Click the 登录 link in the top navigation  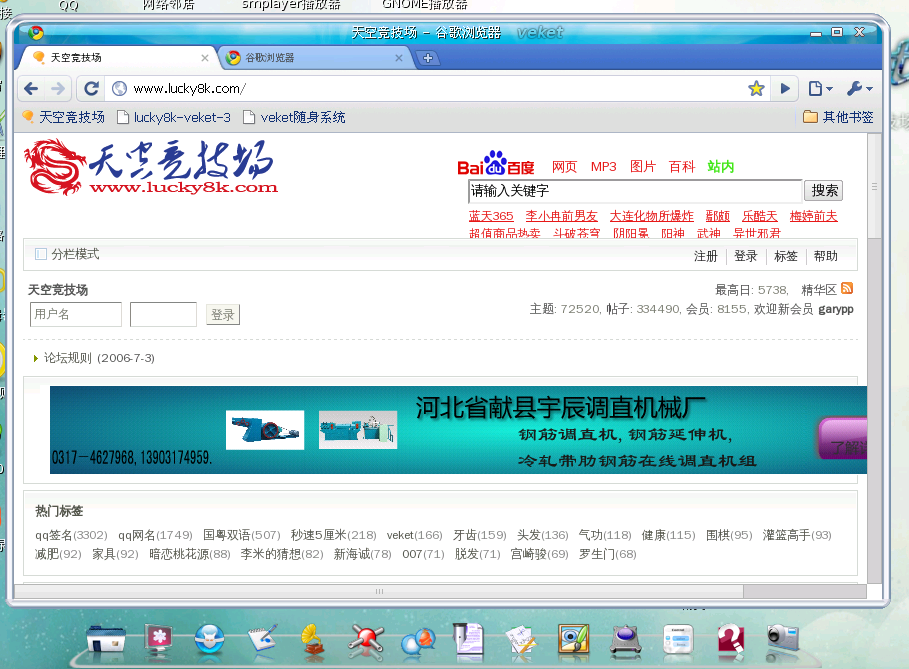(746, 256)
